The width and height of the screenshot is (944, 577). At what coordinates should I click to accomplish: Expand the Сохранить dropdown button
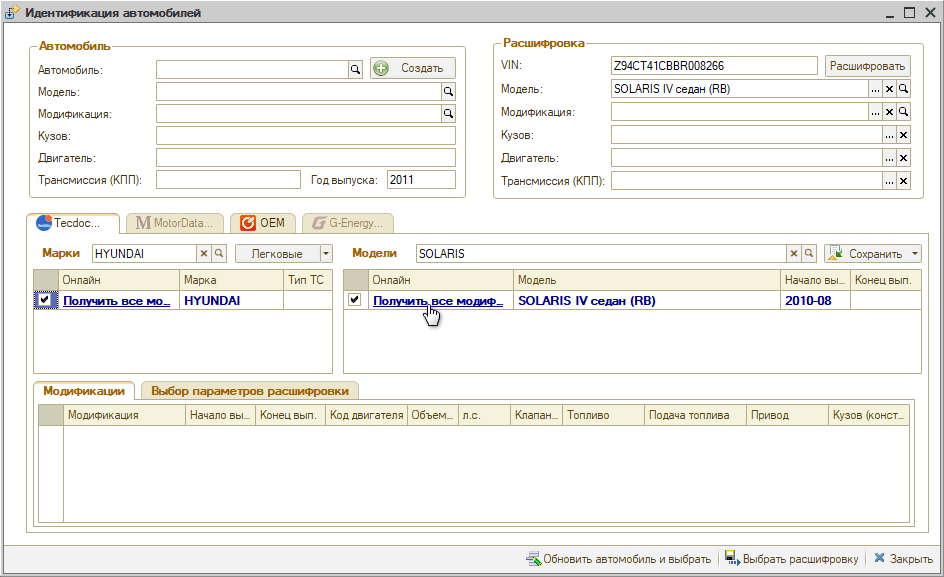click(x=914, y=254)
